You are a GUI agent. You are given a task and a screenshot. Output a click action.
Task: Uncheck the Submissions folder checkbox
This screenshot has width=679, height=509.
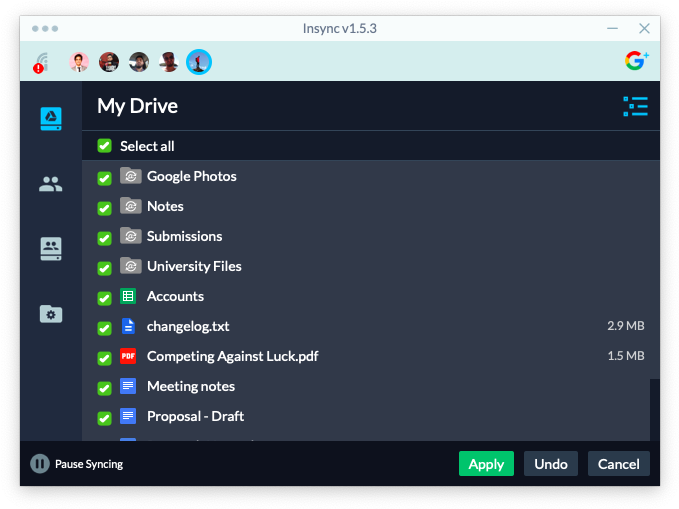point(104,238)
